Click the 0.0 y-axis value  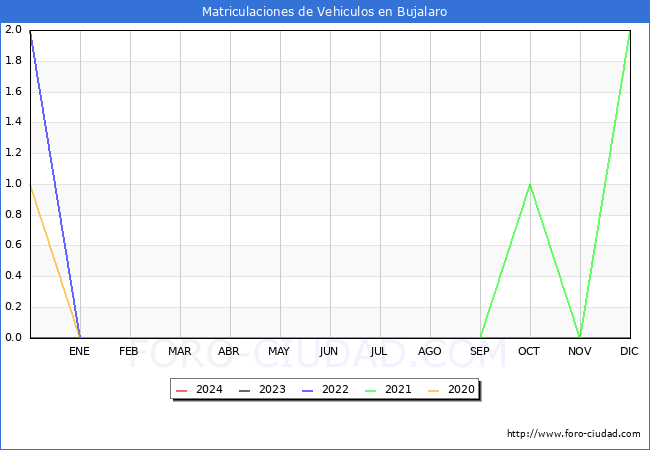13,337
